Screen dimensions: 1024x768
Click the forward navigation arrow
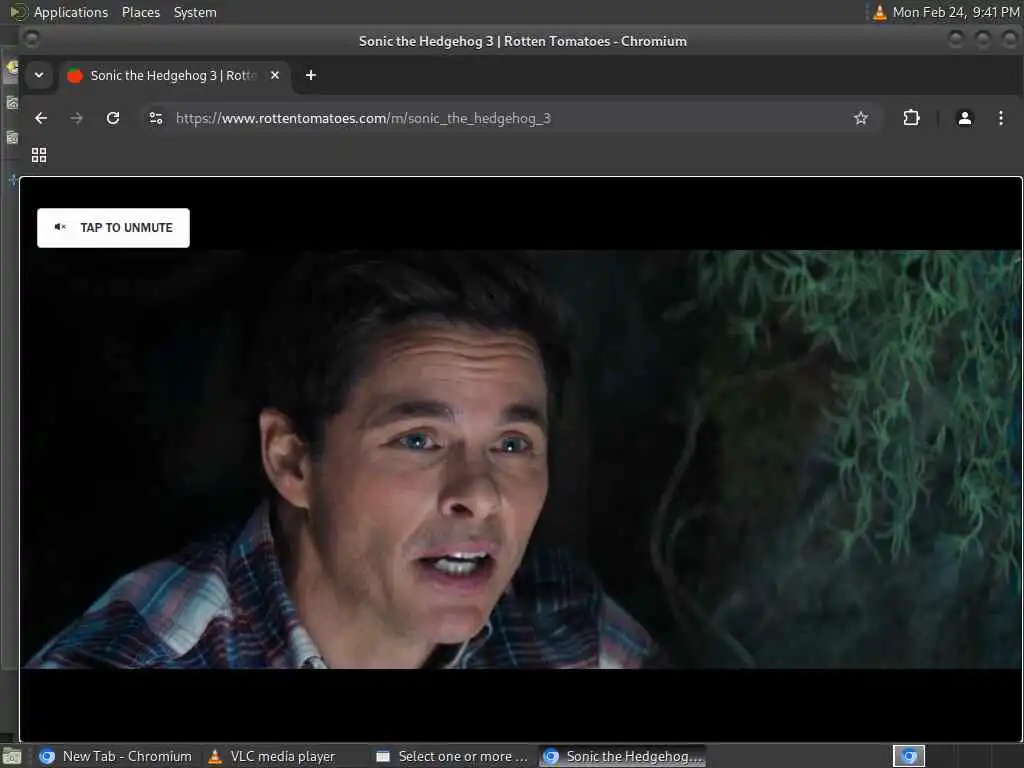(x=76, y=118)
